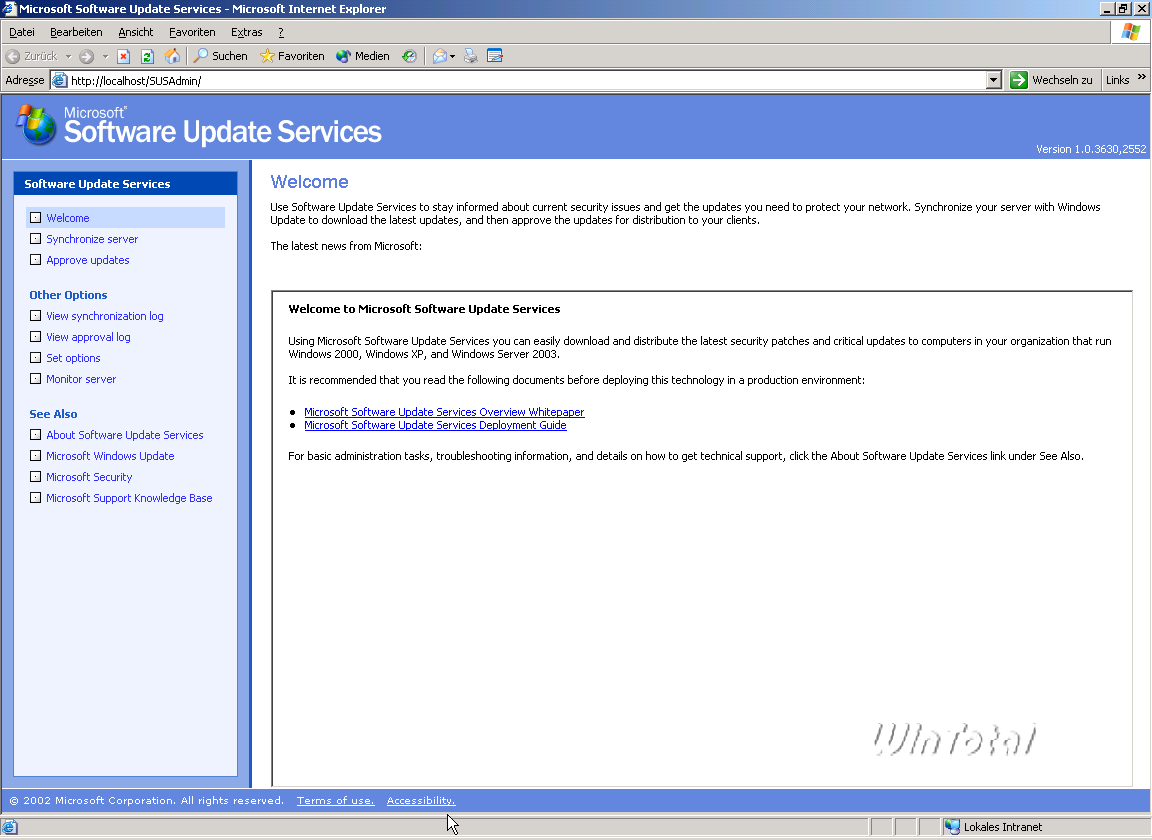Image resolution: width=1152 pixels, height=840 pixels.
Task: Click the Accessibility footer link
Action: click(421, 800)
